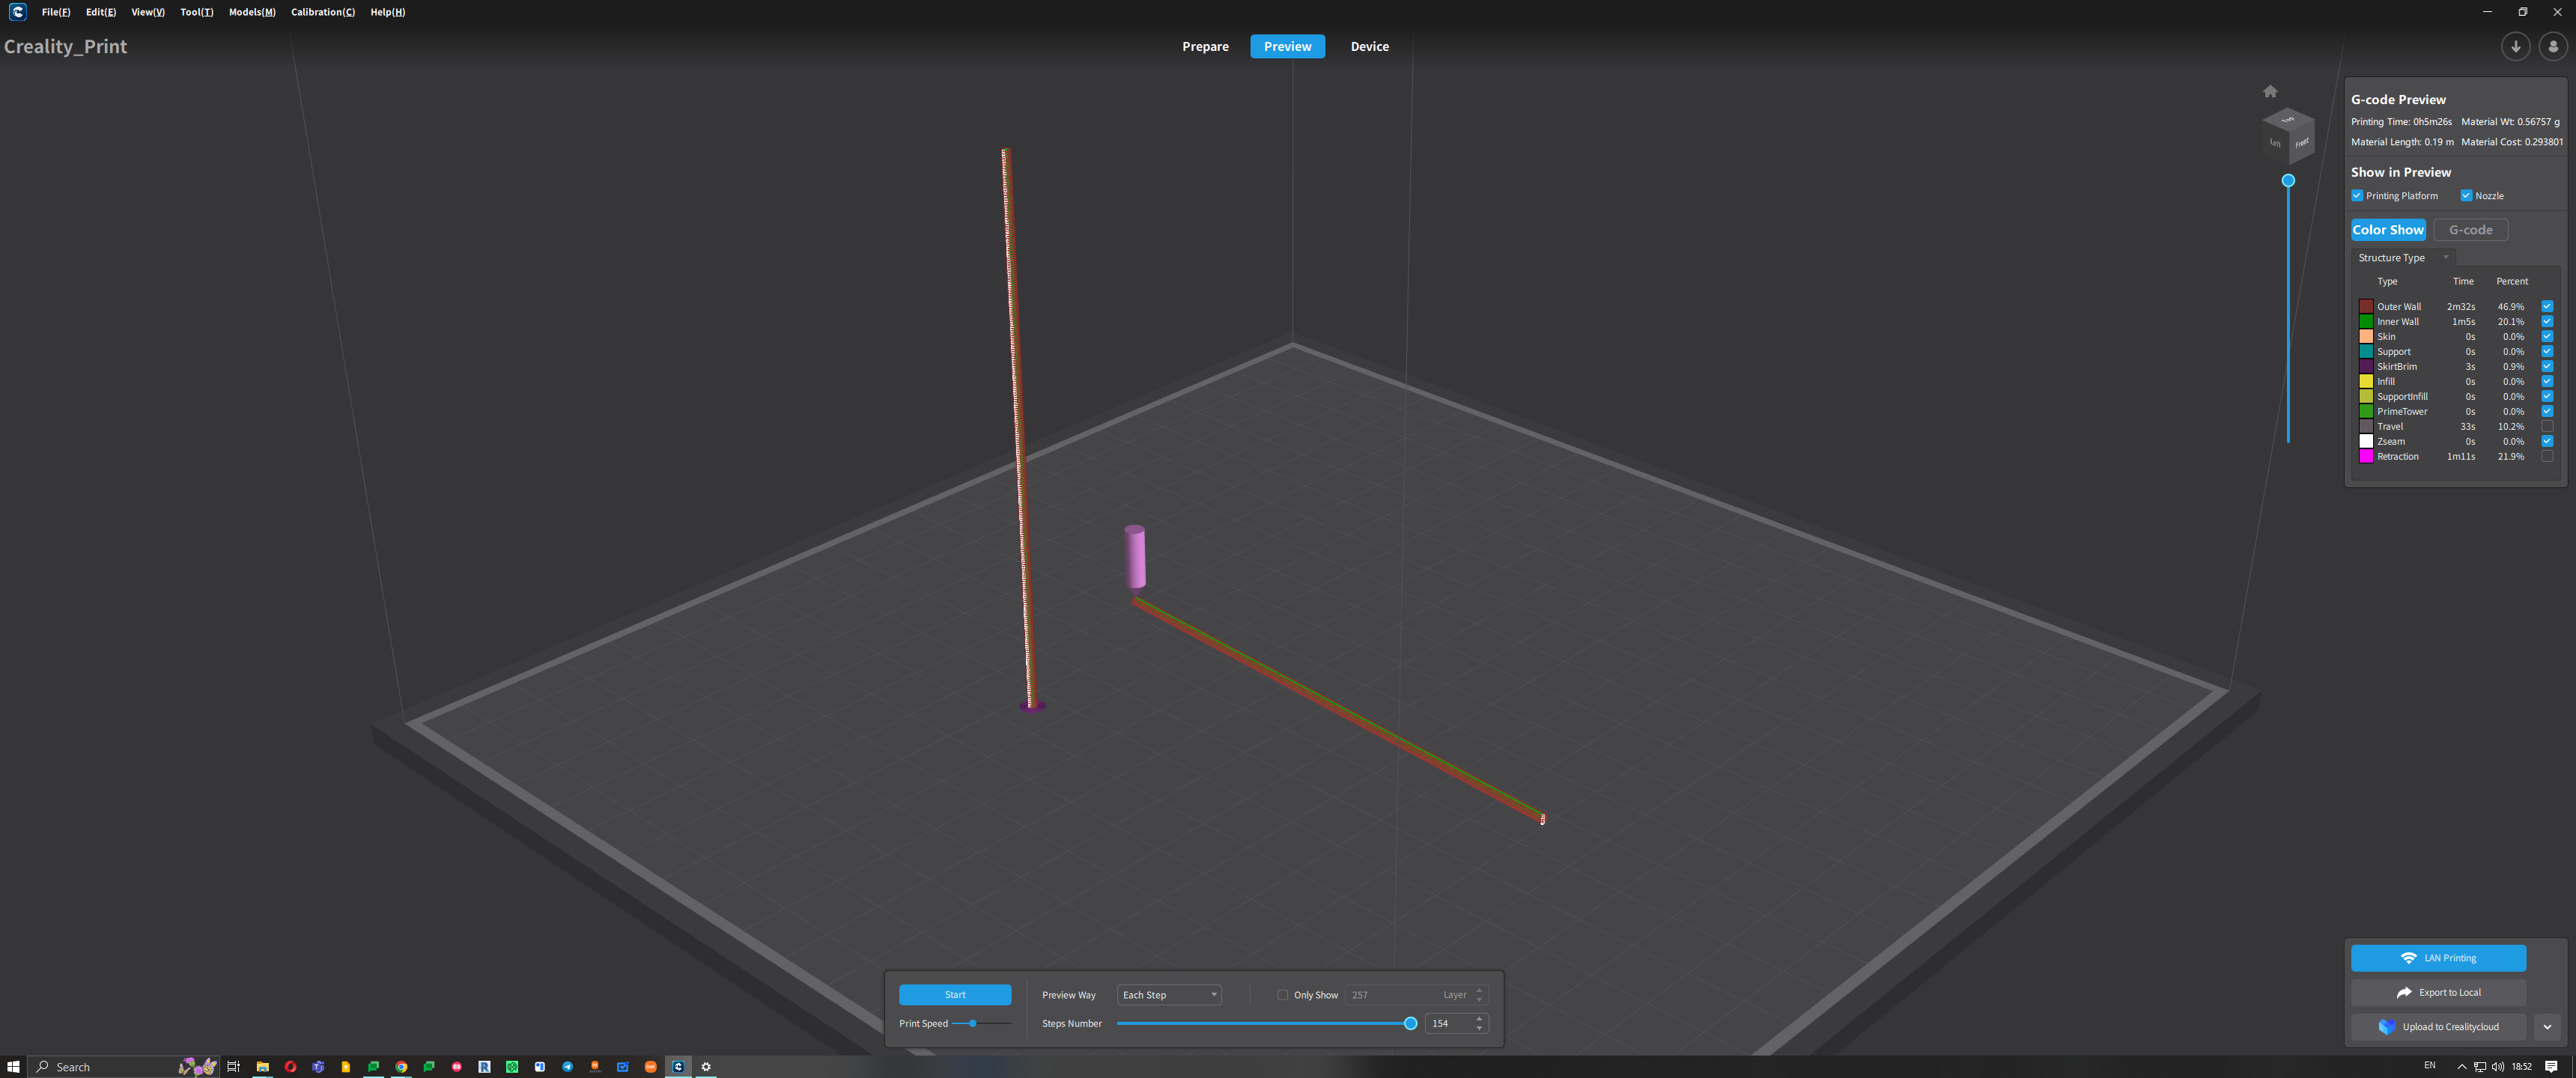
Task: Open Telegram from the taskbar
Action: tap(567, 1067)
